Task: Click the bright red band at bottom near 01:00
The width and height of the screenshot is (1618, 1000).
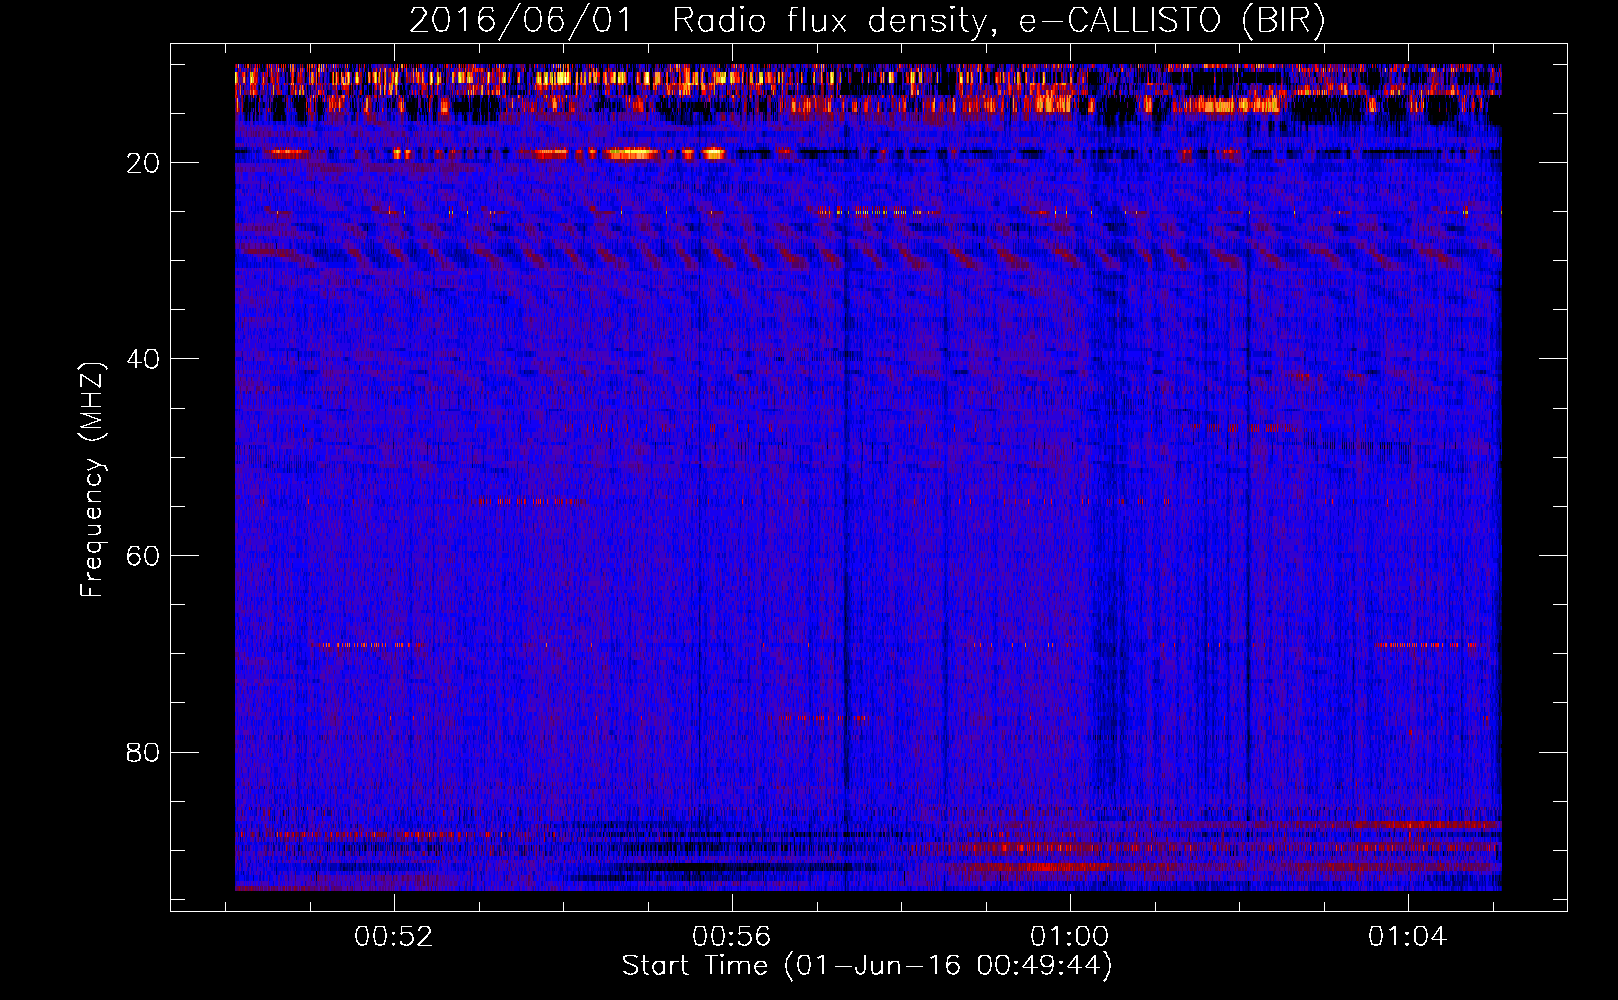Action: (1050, 867)
